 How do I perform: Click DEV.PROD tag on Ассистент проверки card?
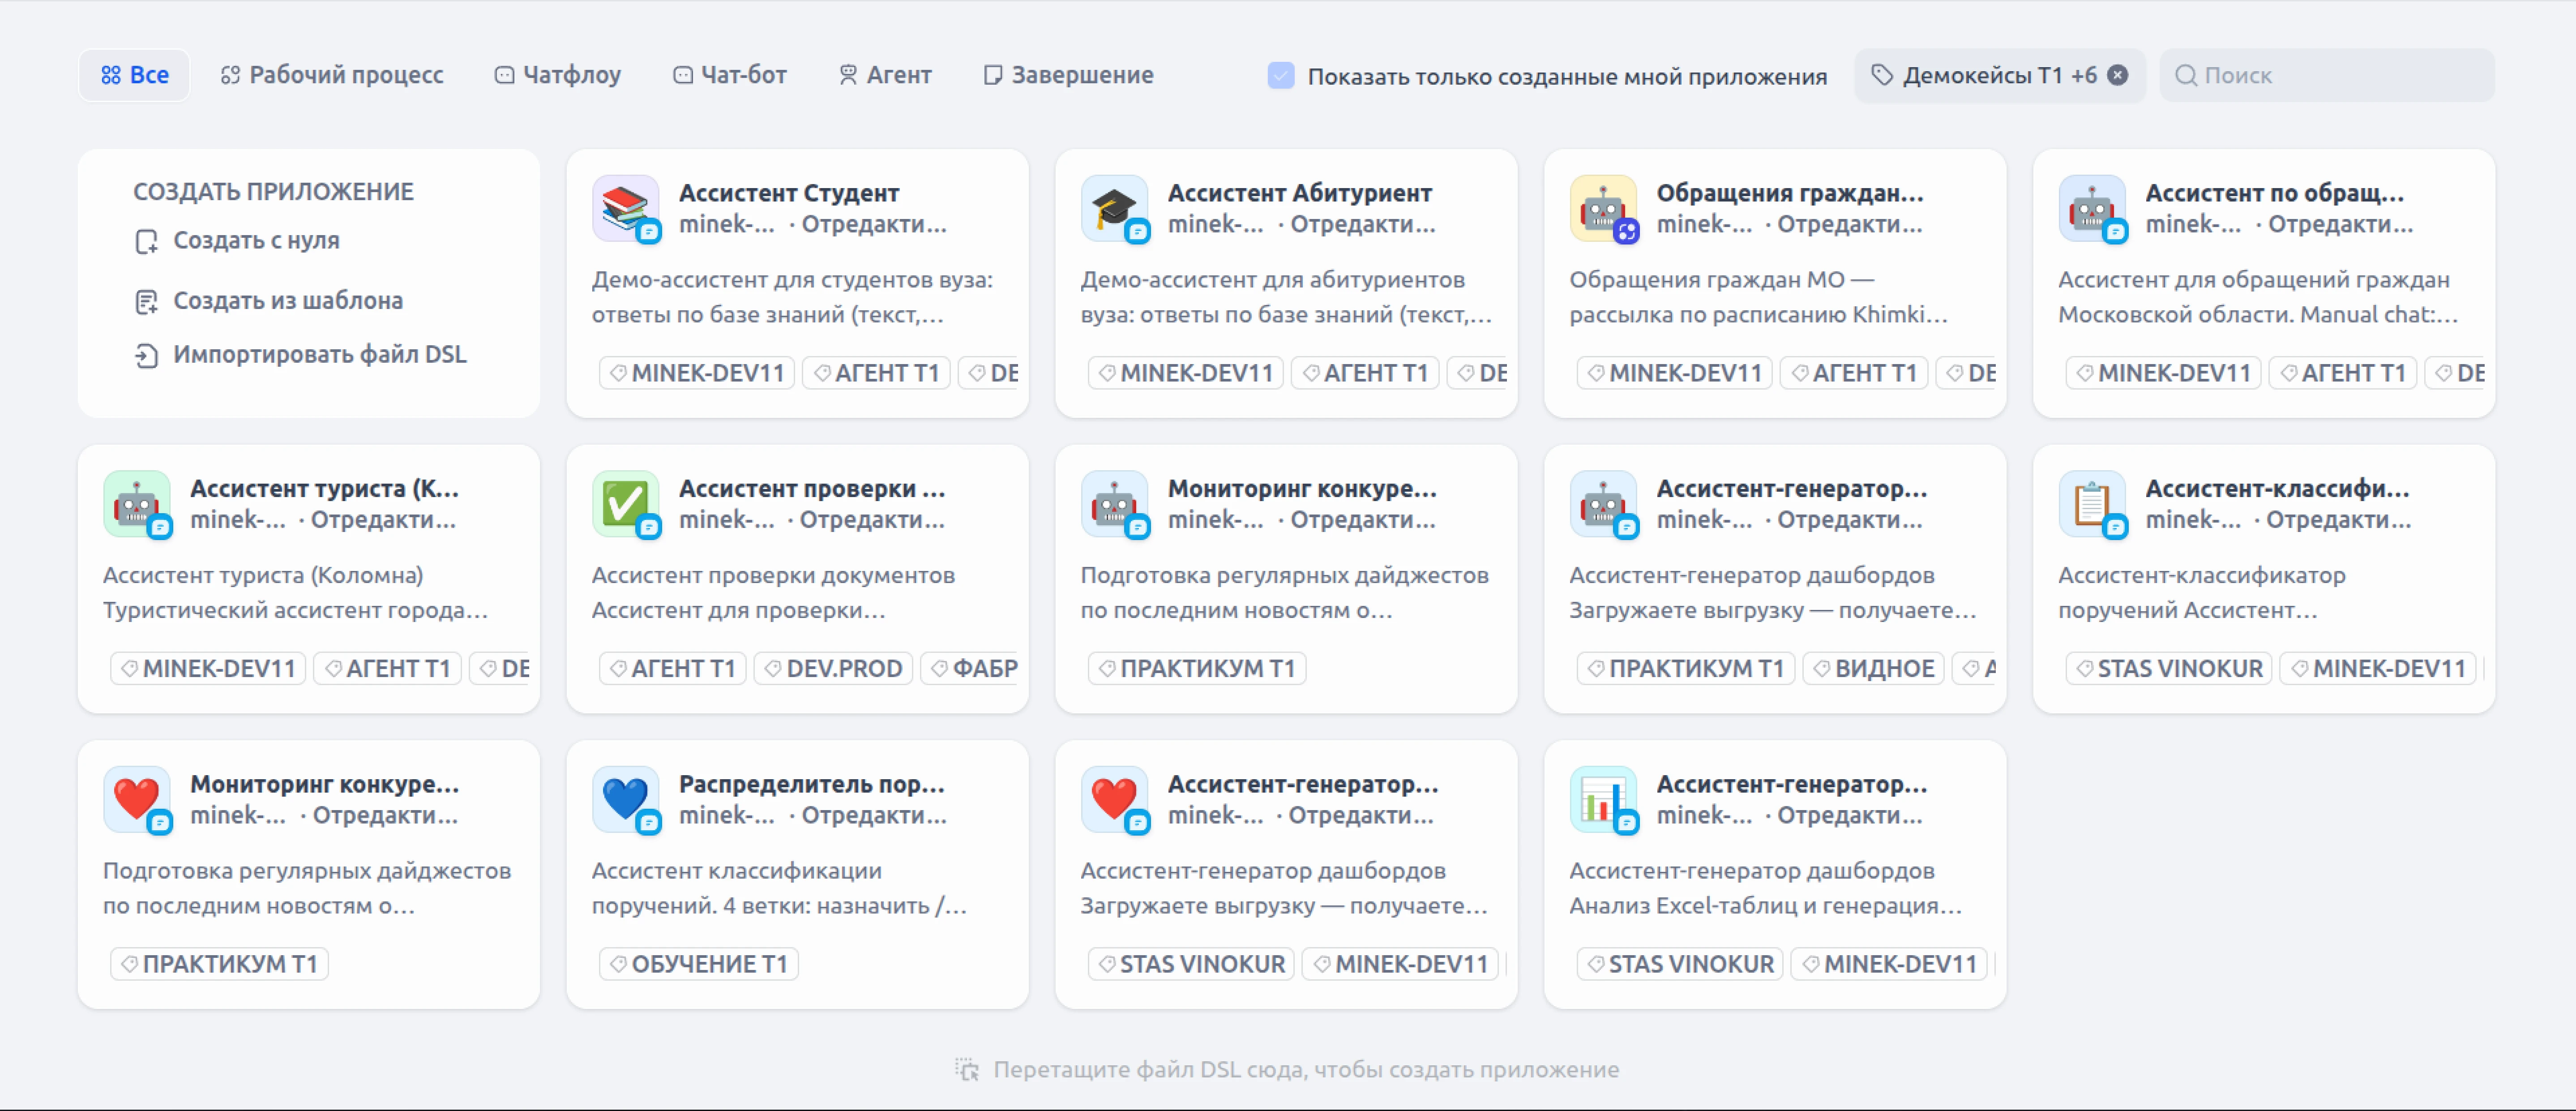(833, 668)
